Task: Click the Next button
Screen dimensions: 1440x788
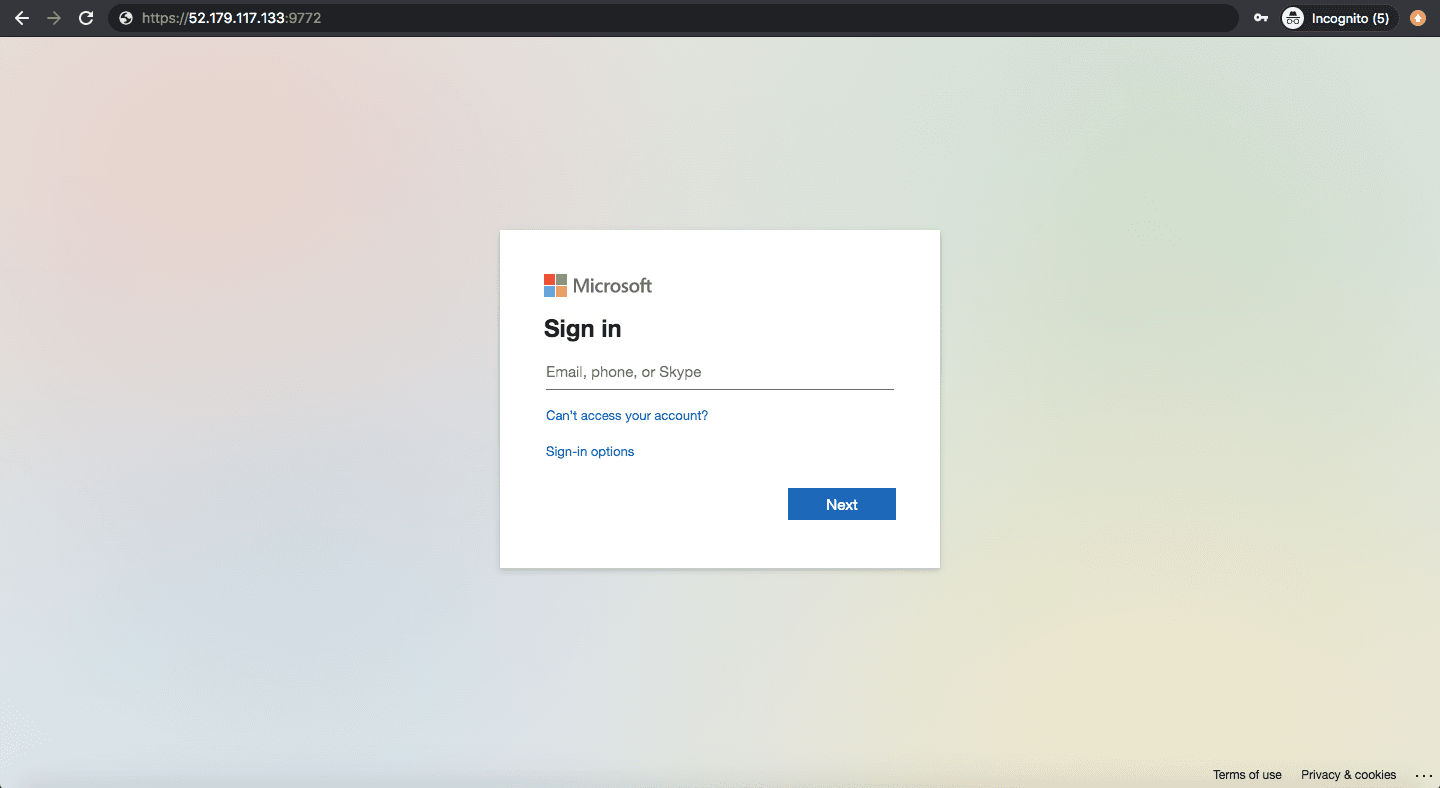Action: tap(842, 504)
